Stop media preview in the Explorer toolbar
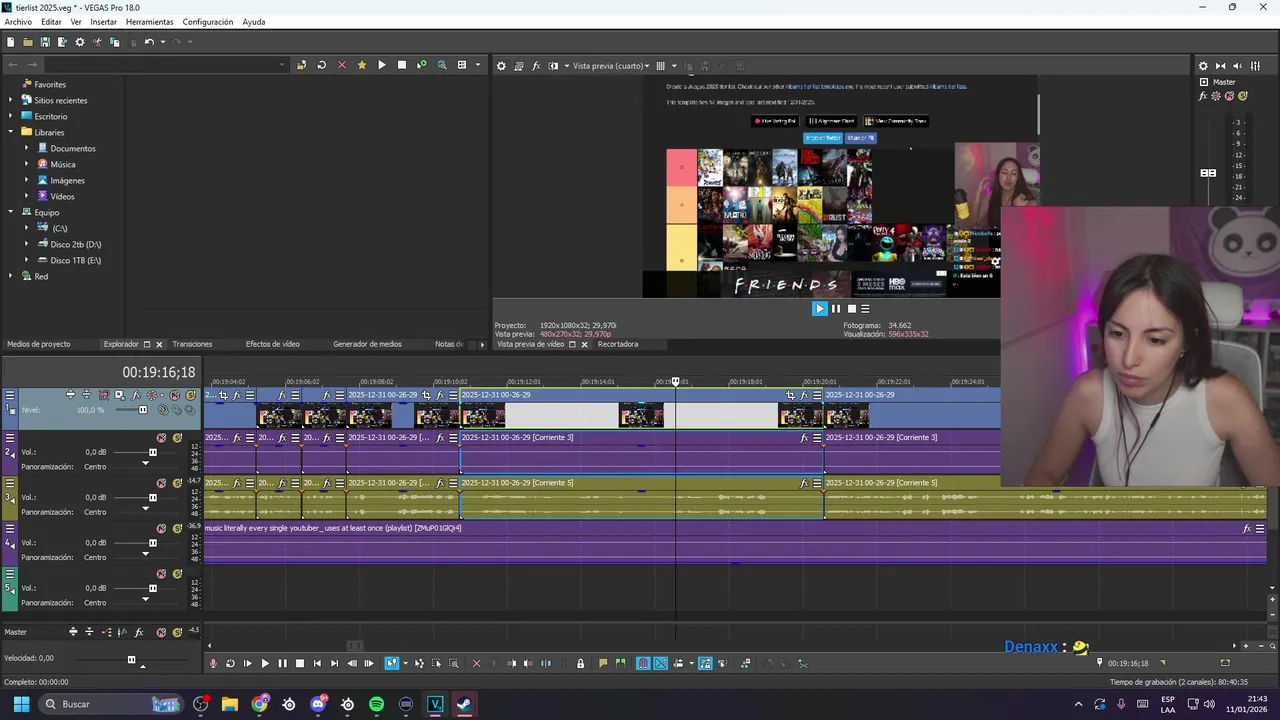Image resolution: width=1280 pixels, height=720 pixels. pyautogui.click(x=402, y=65)
